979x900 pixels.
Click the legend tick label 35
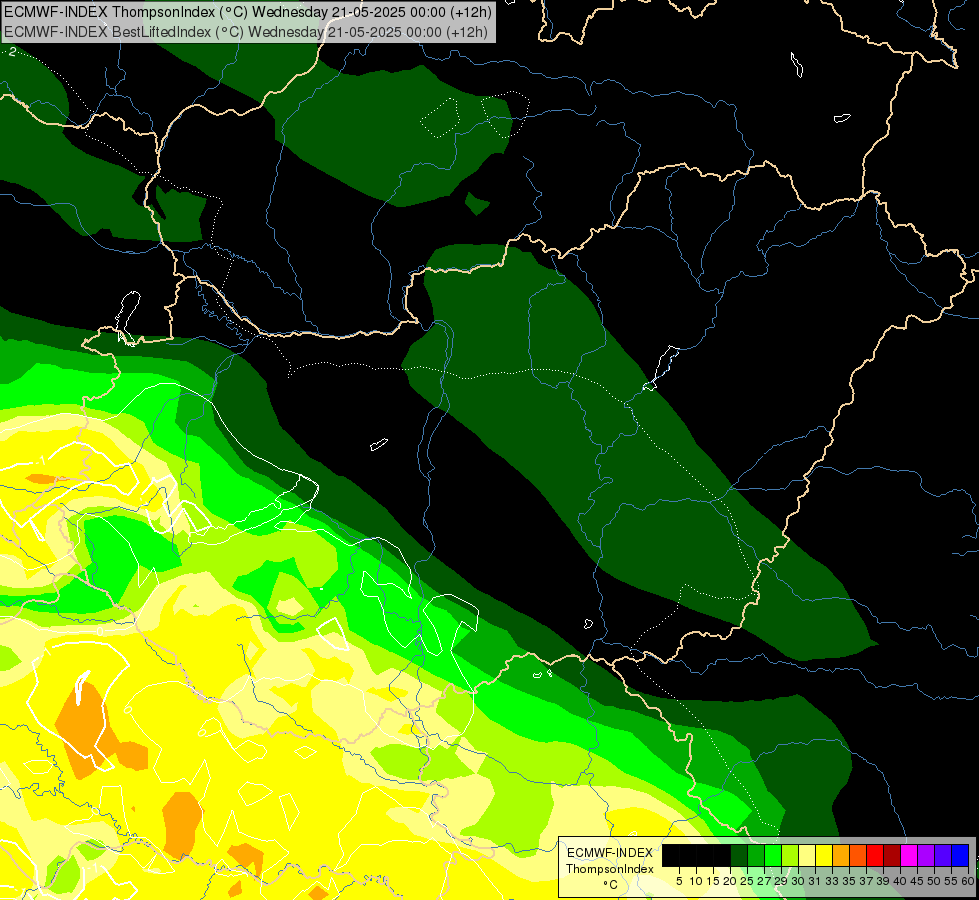coord(849,881)
